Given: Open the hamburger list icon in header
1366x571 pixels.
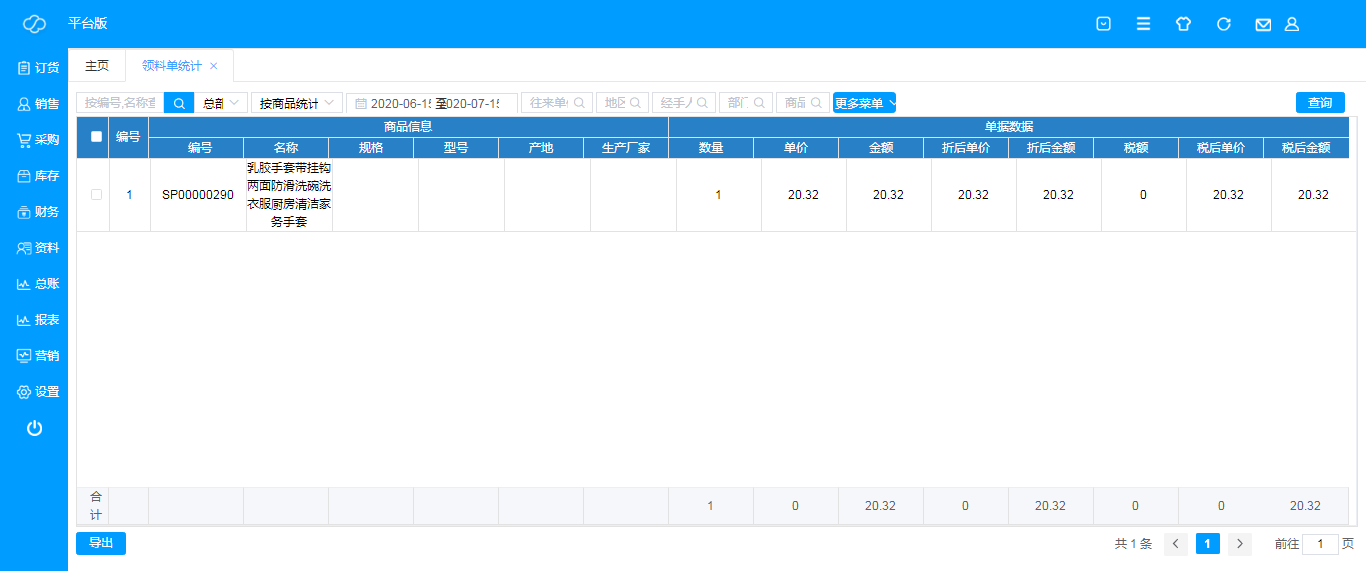Looking at the screenshot, I should (x=1143, y=24).
